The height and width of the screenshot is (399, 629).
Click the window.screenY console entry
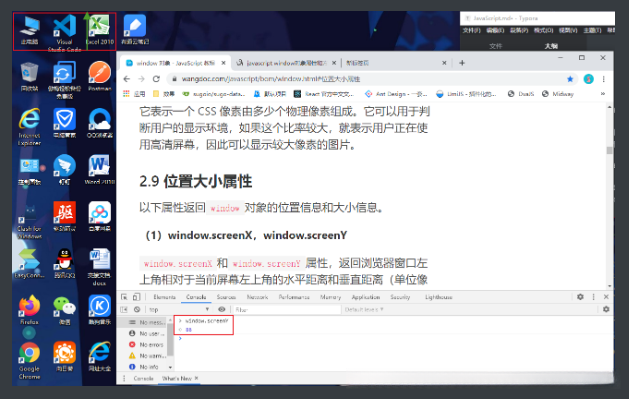[x=207, y=321]
